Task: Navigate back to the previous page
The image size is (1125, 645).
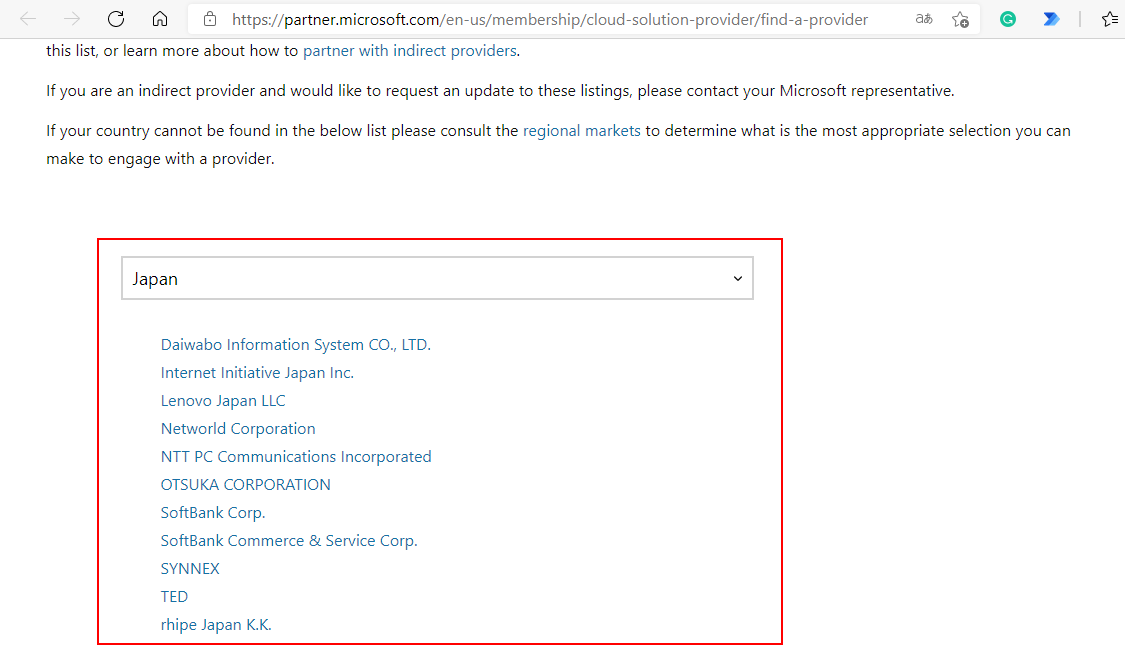Action: coord(28,17)
